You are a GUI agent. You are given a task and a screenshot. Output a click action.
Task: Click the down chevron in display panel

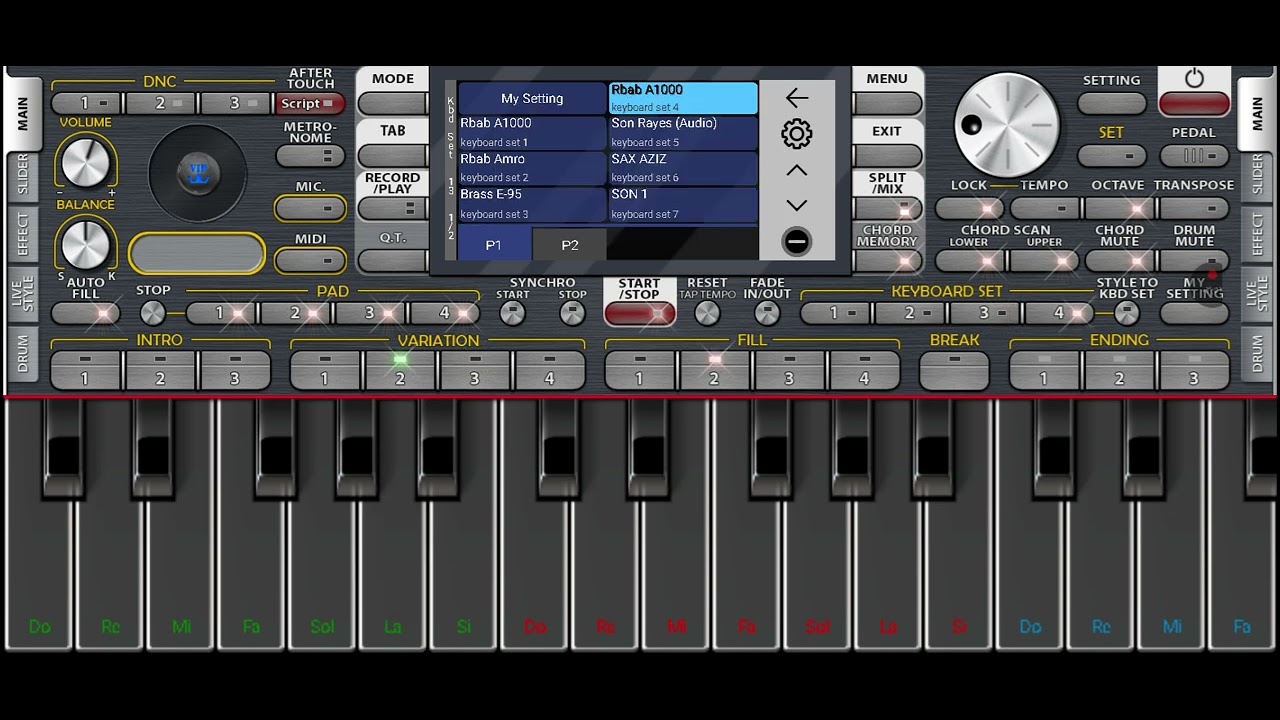(x=797, y=206)
